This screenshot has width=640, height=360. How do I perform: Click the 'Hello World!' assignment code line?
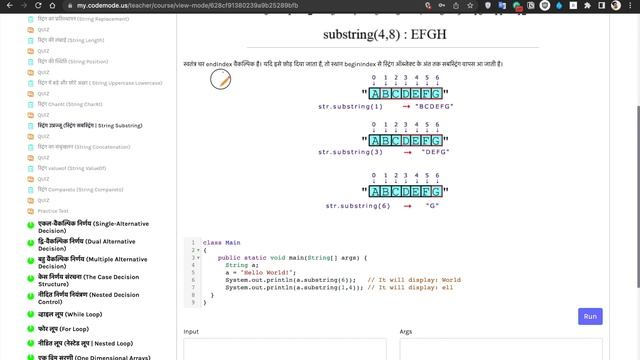[x=260, y=272]
